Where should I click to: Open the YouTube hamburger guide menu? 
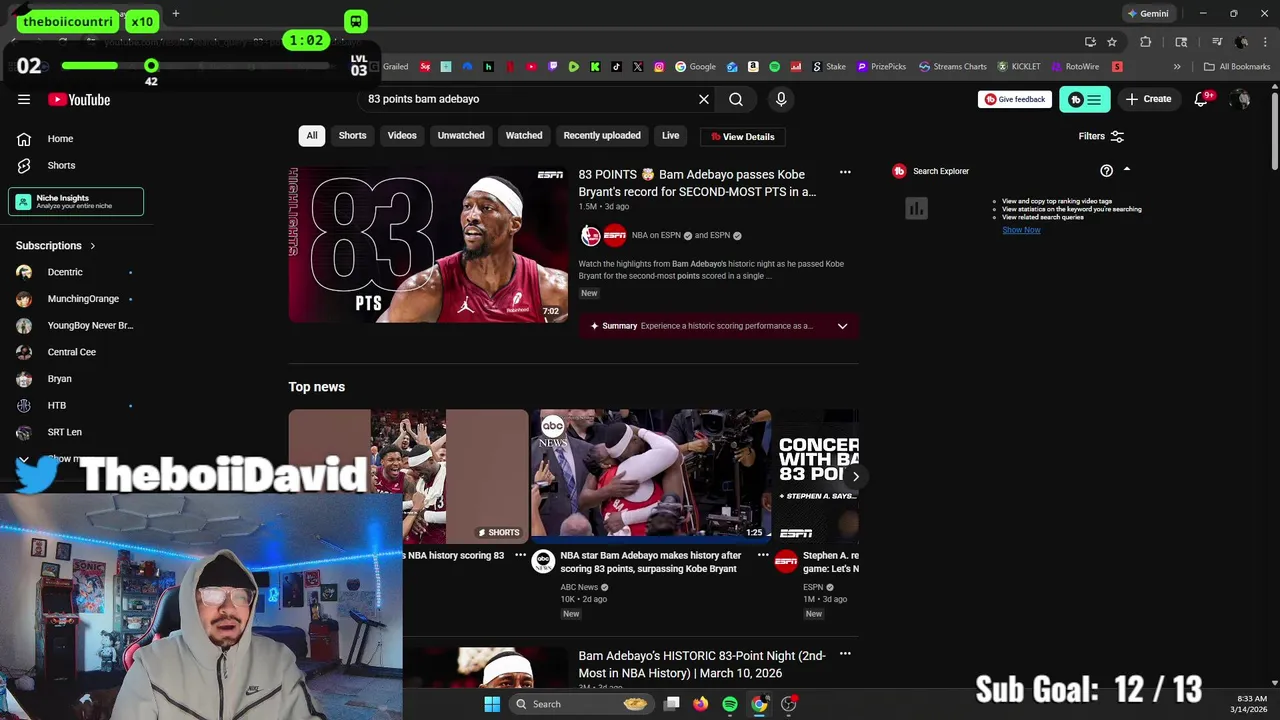coord(24,99)
